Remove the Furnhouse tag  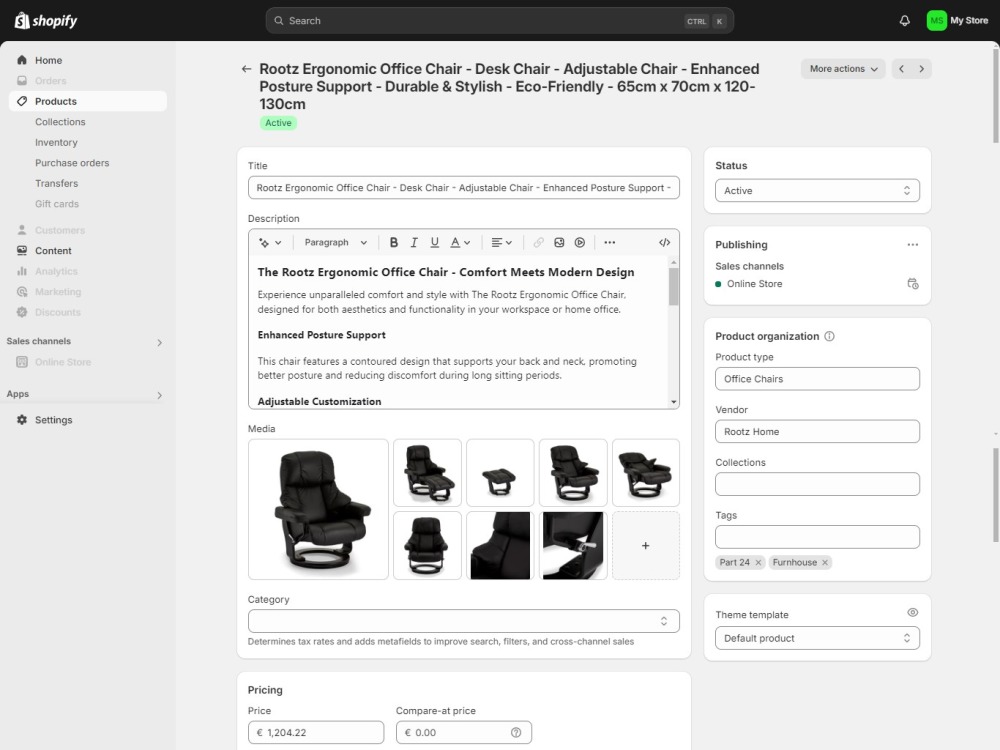tap(825, 562)
